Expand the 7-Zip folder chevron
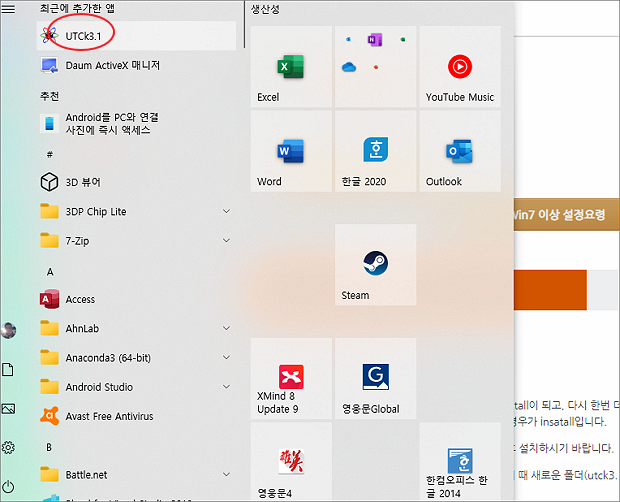This screenshot has width=620, height=502. pos(227,241)
